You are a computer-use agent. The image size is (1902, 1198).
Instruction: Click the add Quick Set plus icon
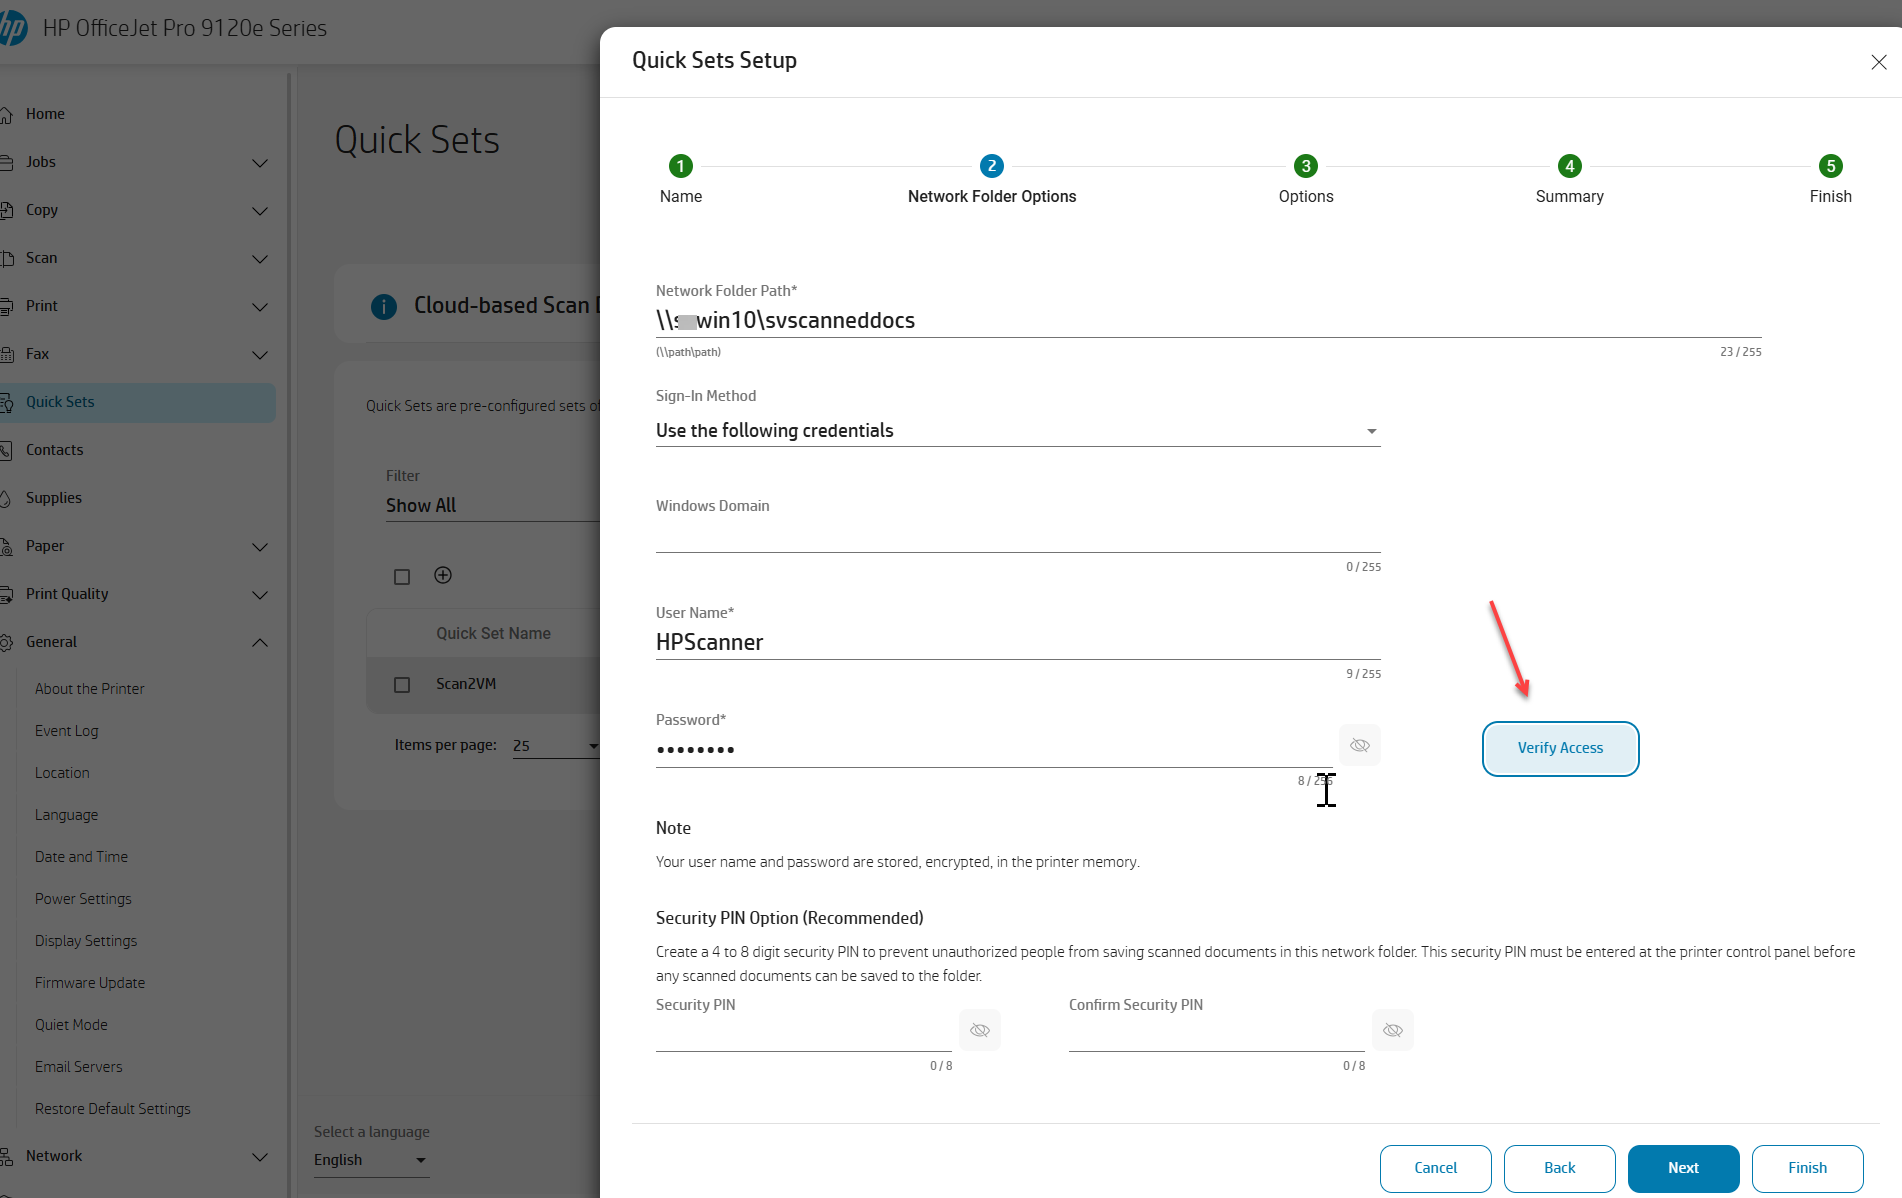click(443, 575)
